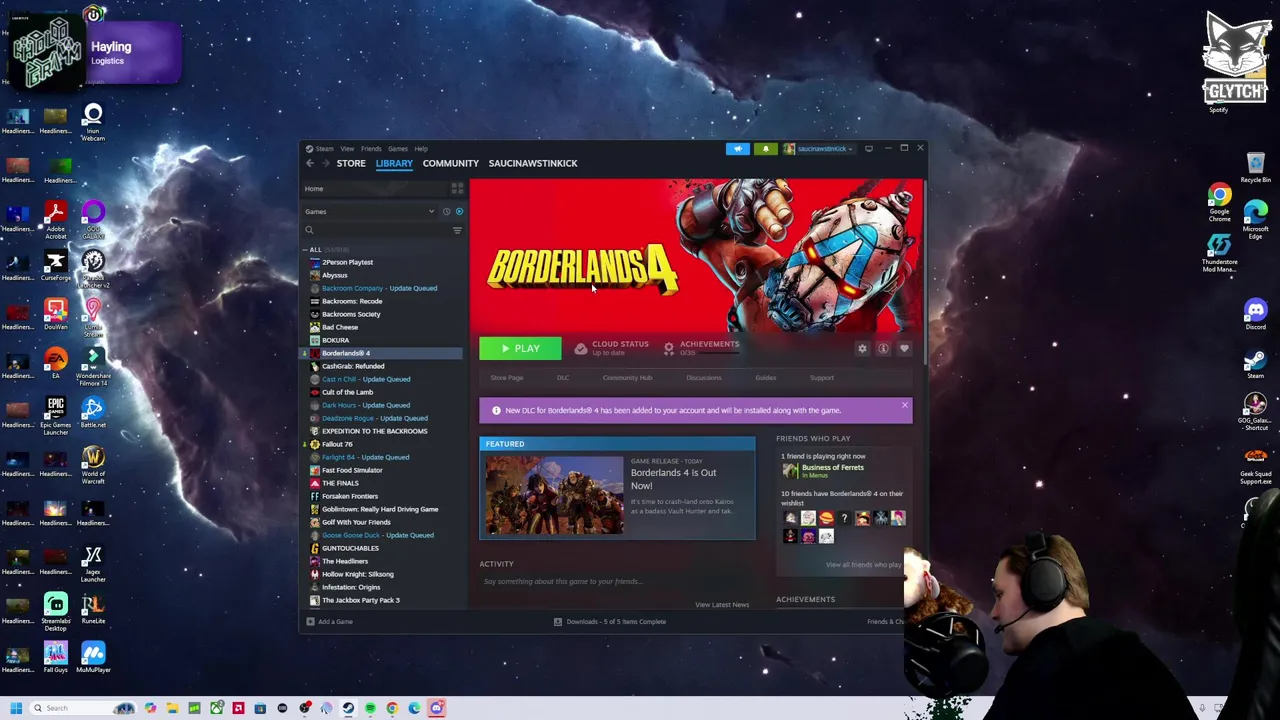The width and height of the screenshot is (1280, 720).
Task: Click Add a Game
Action: 330,622
